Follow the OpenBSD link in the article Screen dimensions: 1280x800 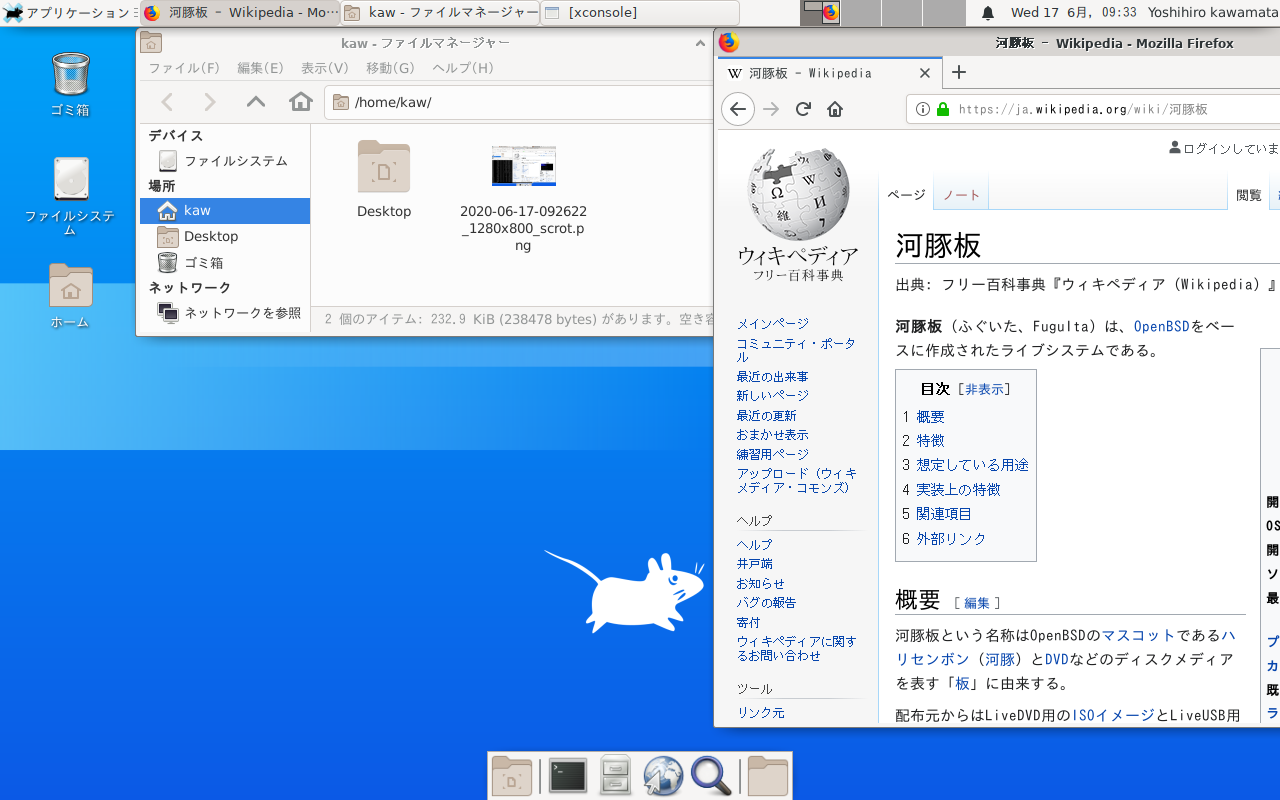(1162, 326)
